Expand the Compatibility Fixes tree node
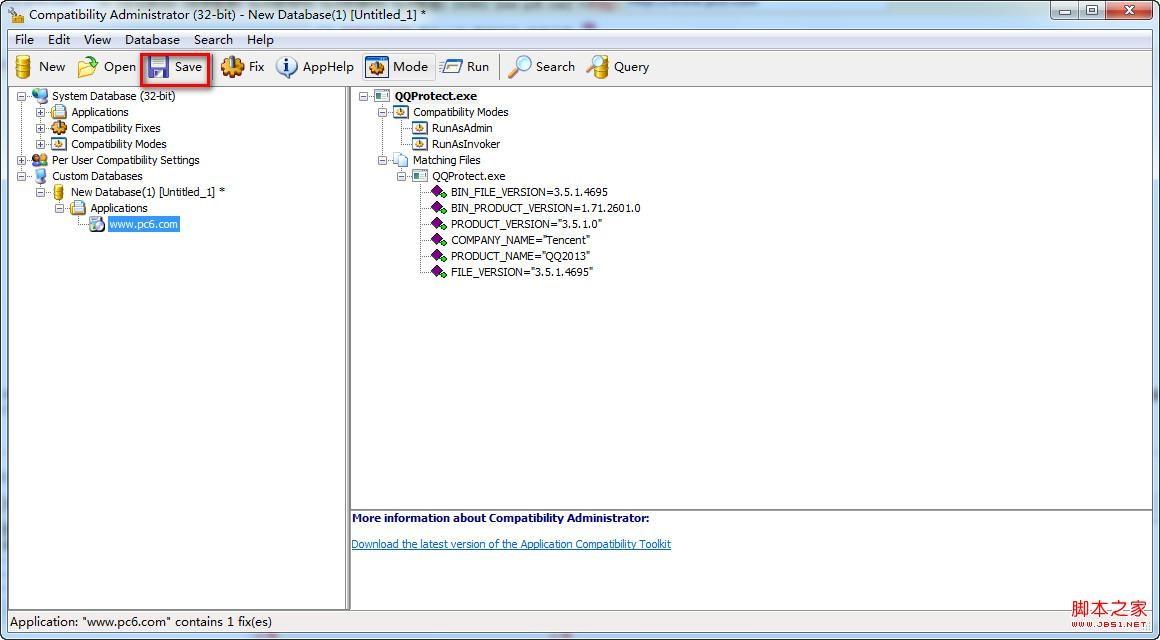The width and height of the screenshot is (1160, 640). 41,128
